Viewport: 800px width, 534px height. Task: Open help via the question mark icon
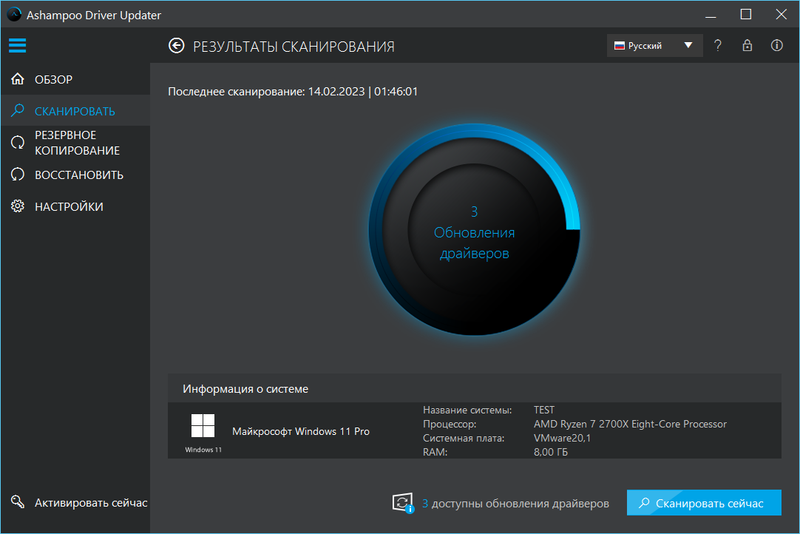click(718, 45)
